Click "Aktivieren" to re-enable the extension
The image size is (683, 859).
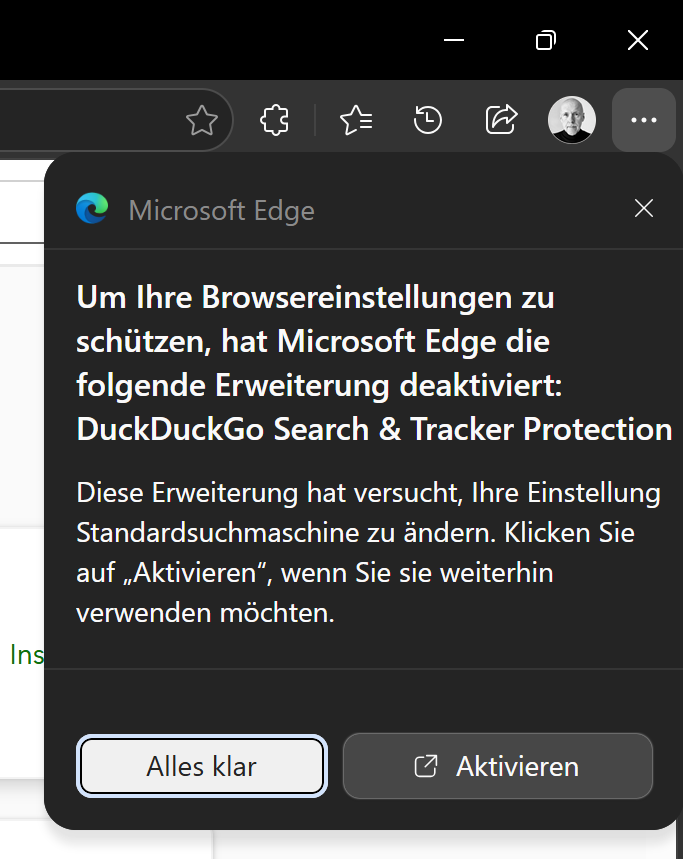click(x=498, y=767)
